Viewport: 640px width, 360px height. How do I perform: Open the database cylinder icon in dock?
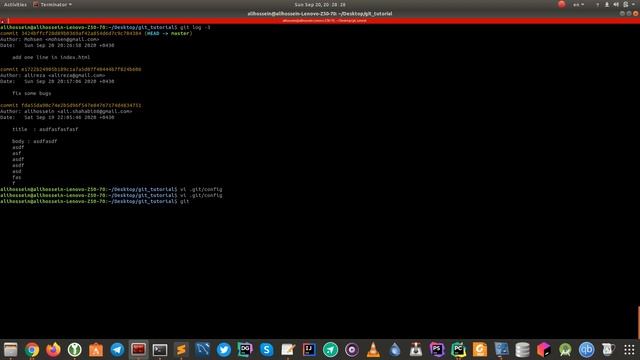[522, 350]
